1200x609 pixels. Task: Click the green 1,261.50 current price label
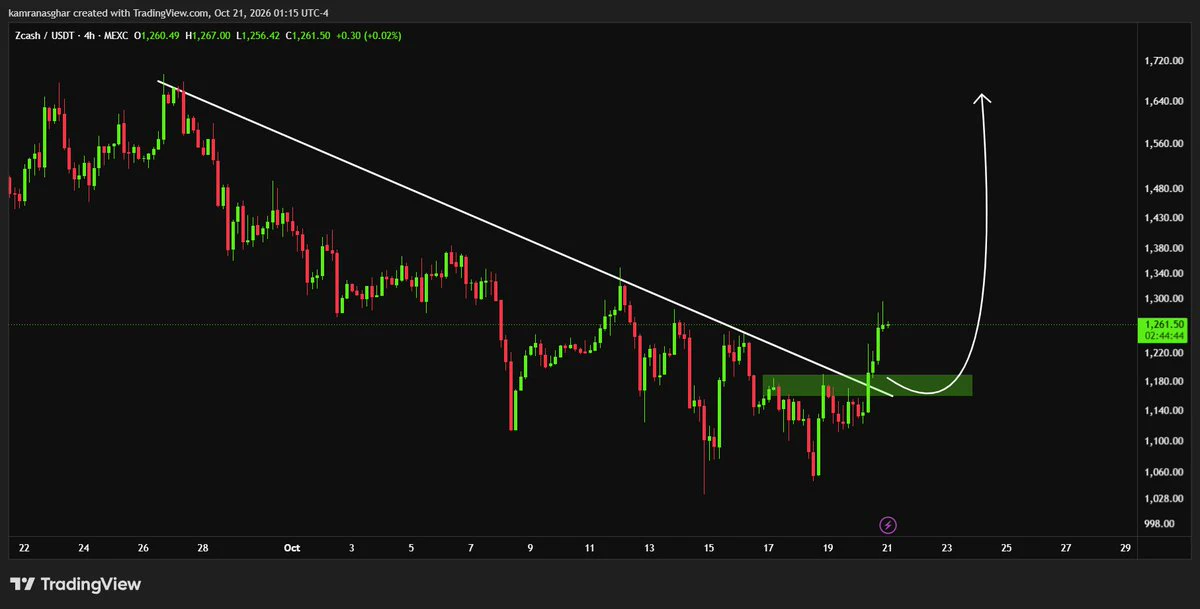tap(1165, 324)
